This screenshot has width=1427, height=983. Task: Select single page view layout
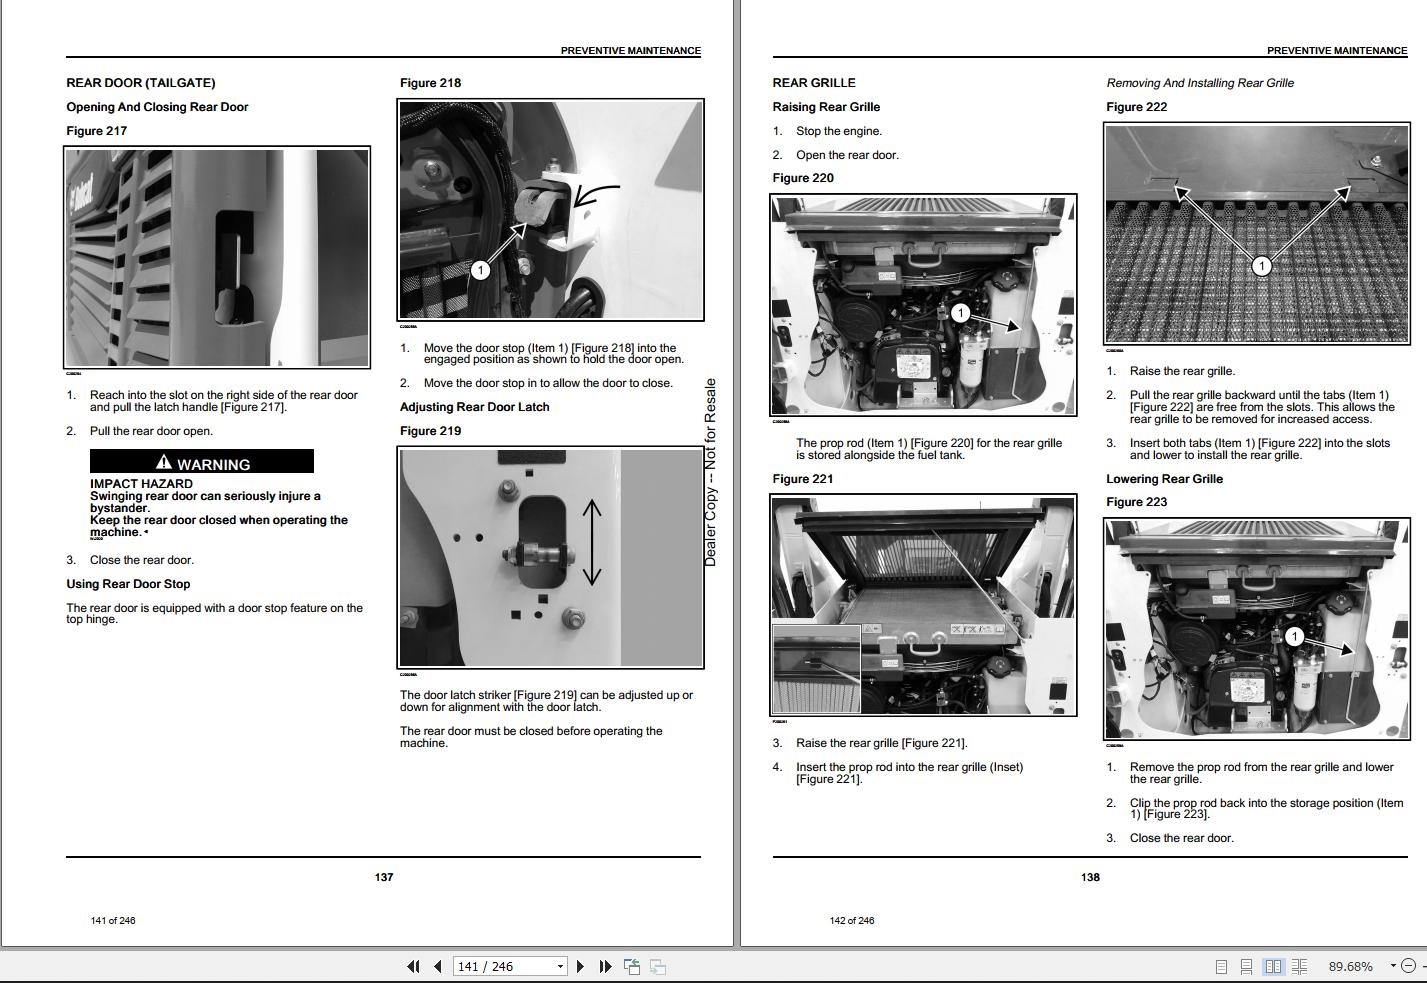[x=1221, y=966]
